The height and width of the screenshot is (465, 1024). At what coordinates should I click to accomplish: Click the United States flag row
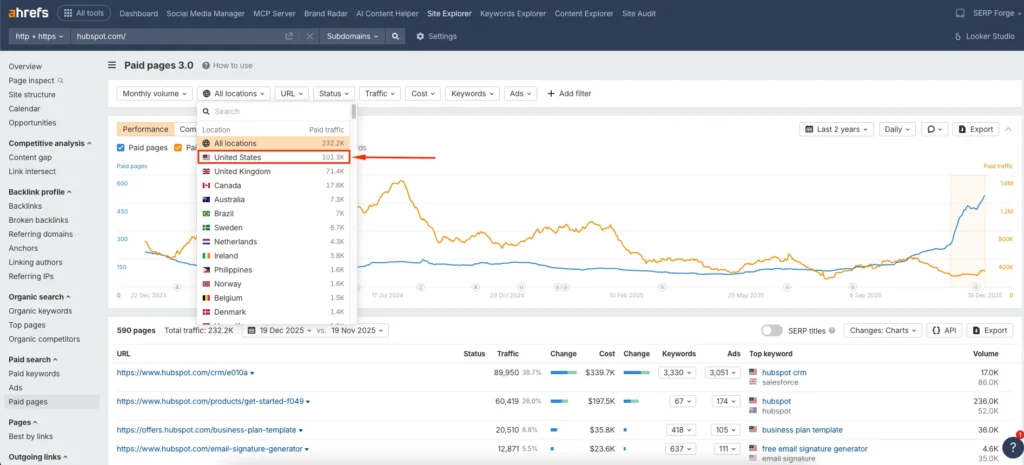[274, 157]
